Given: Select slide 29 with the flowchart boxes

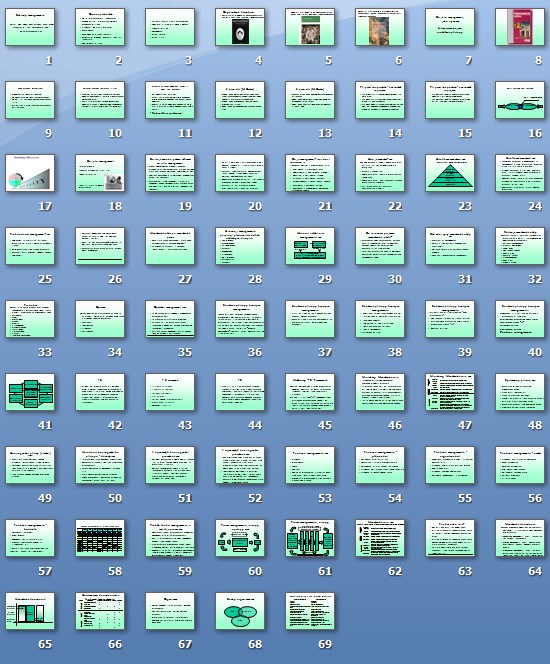Looking at the screenshot, I should pyautogui.click(x=310, y=246).
